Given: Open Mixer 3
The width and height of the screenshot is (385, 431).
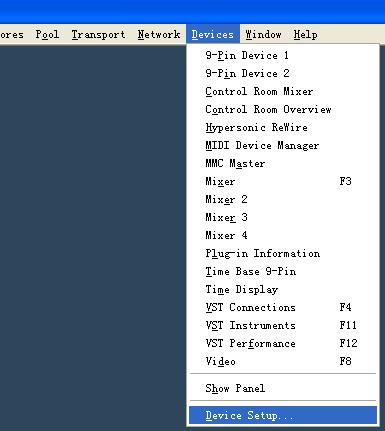Looking at the screenshot, I should (x=283, y=217).
